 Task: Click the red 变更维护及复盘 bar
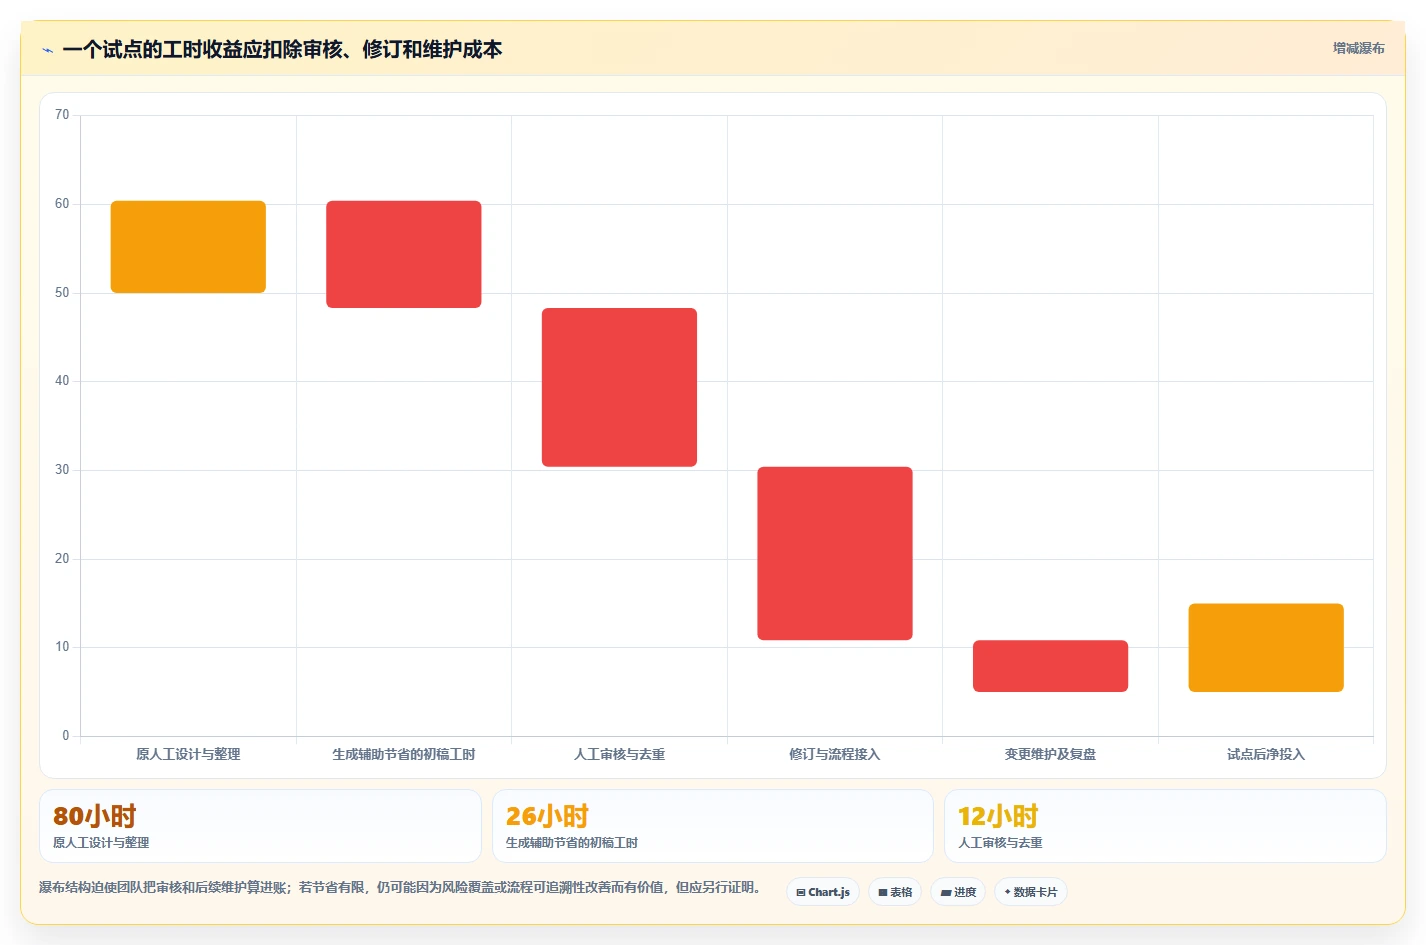(1050, 666)
